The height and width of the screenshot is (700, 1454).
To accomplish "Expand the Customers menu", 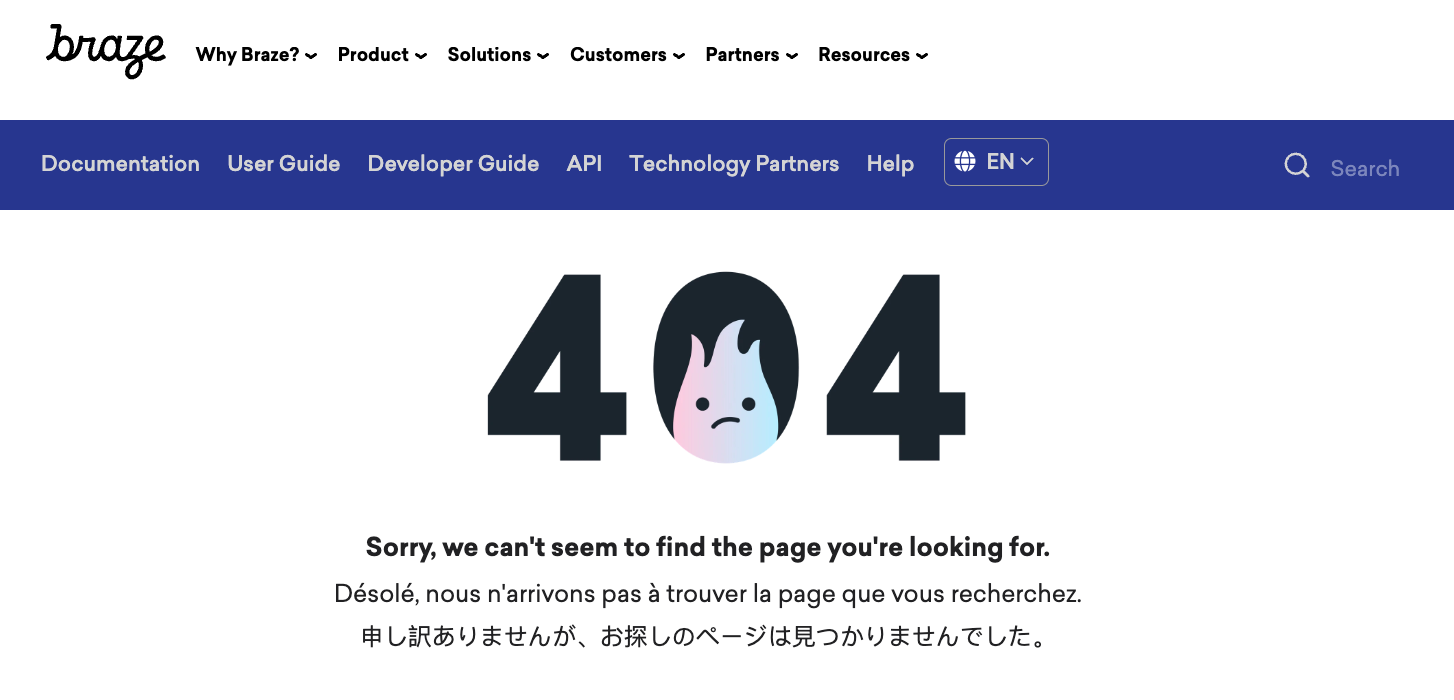I will [627, 55].
